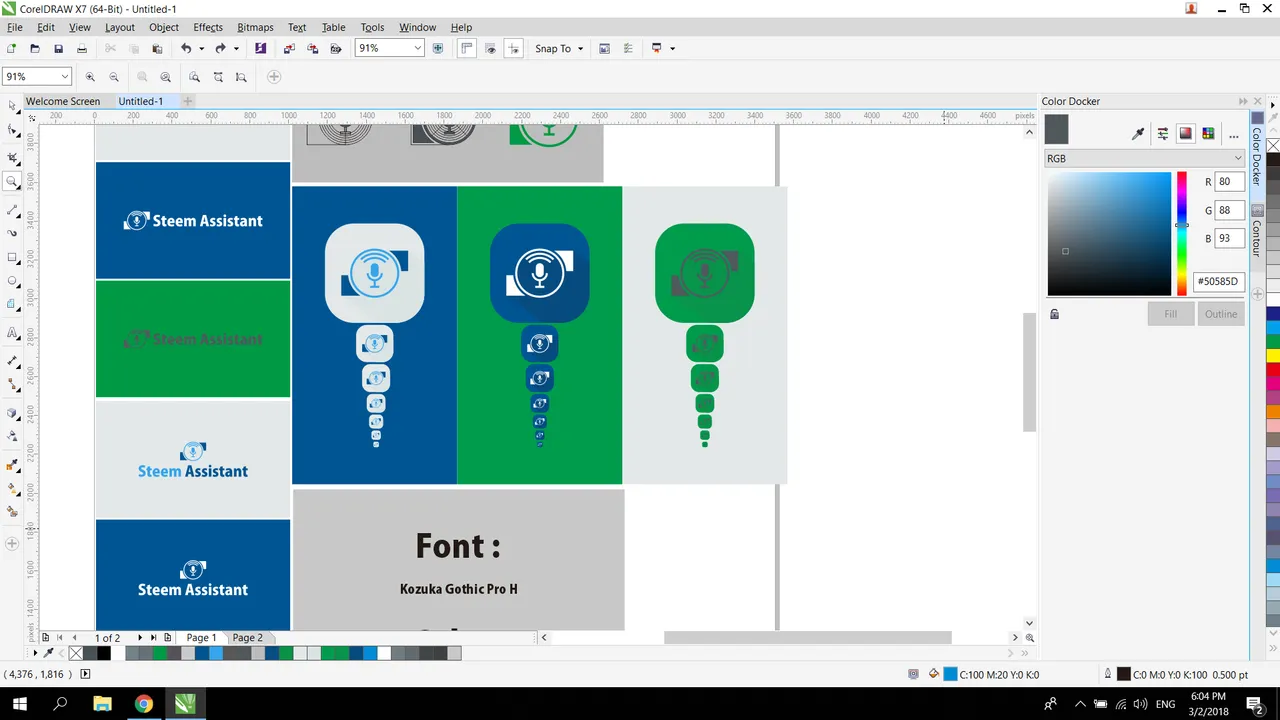Print using the printer toolbar icon
1280x720 pixels.
click(x=82, y=48)
